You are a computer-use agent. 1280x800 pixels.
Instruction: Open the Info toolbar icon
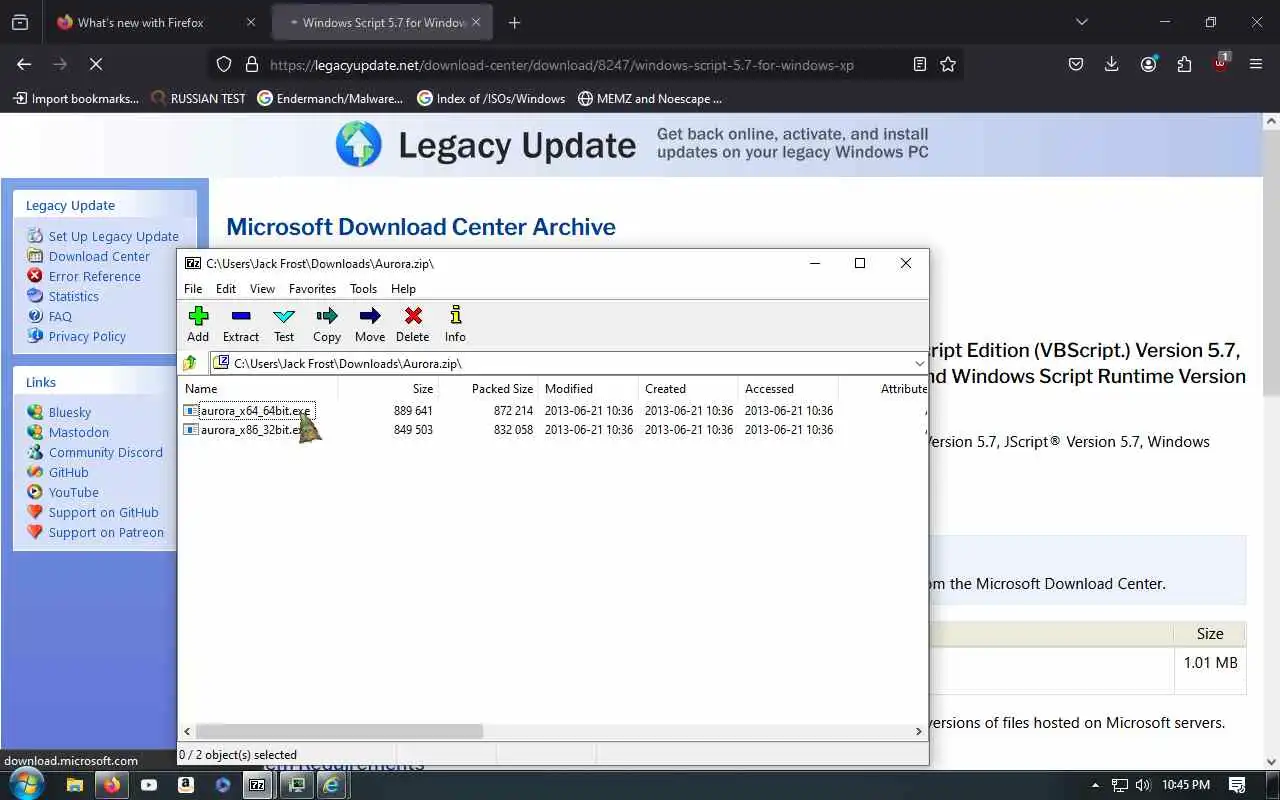click(455, 325)
